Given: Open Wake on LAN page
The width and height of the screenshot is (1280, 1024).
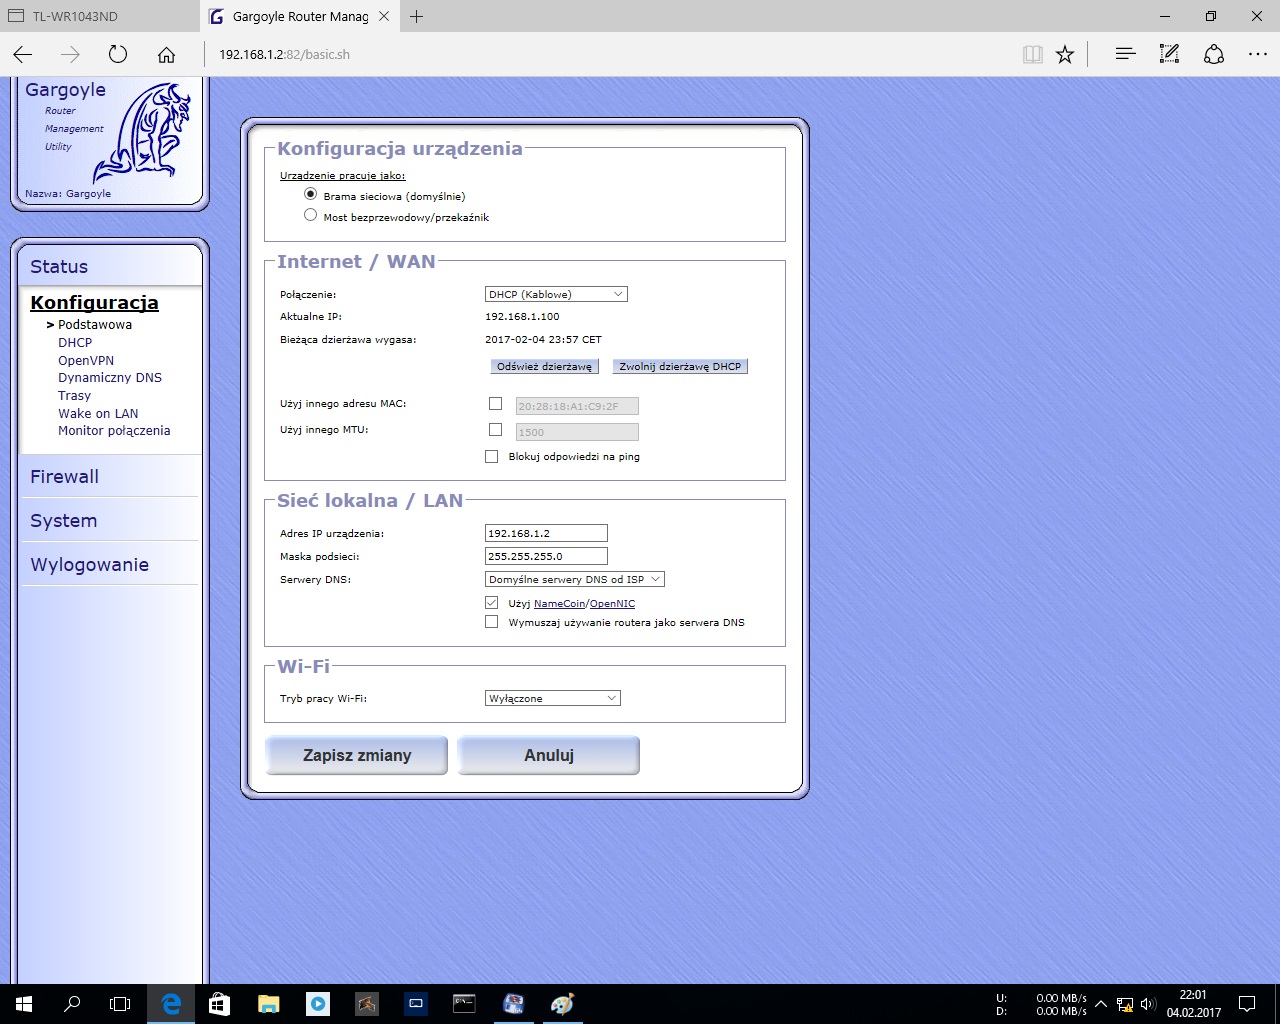Looking at the screenshot, I should (x=98, y=413).
